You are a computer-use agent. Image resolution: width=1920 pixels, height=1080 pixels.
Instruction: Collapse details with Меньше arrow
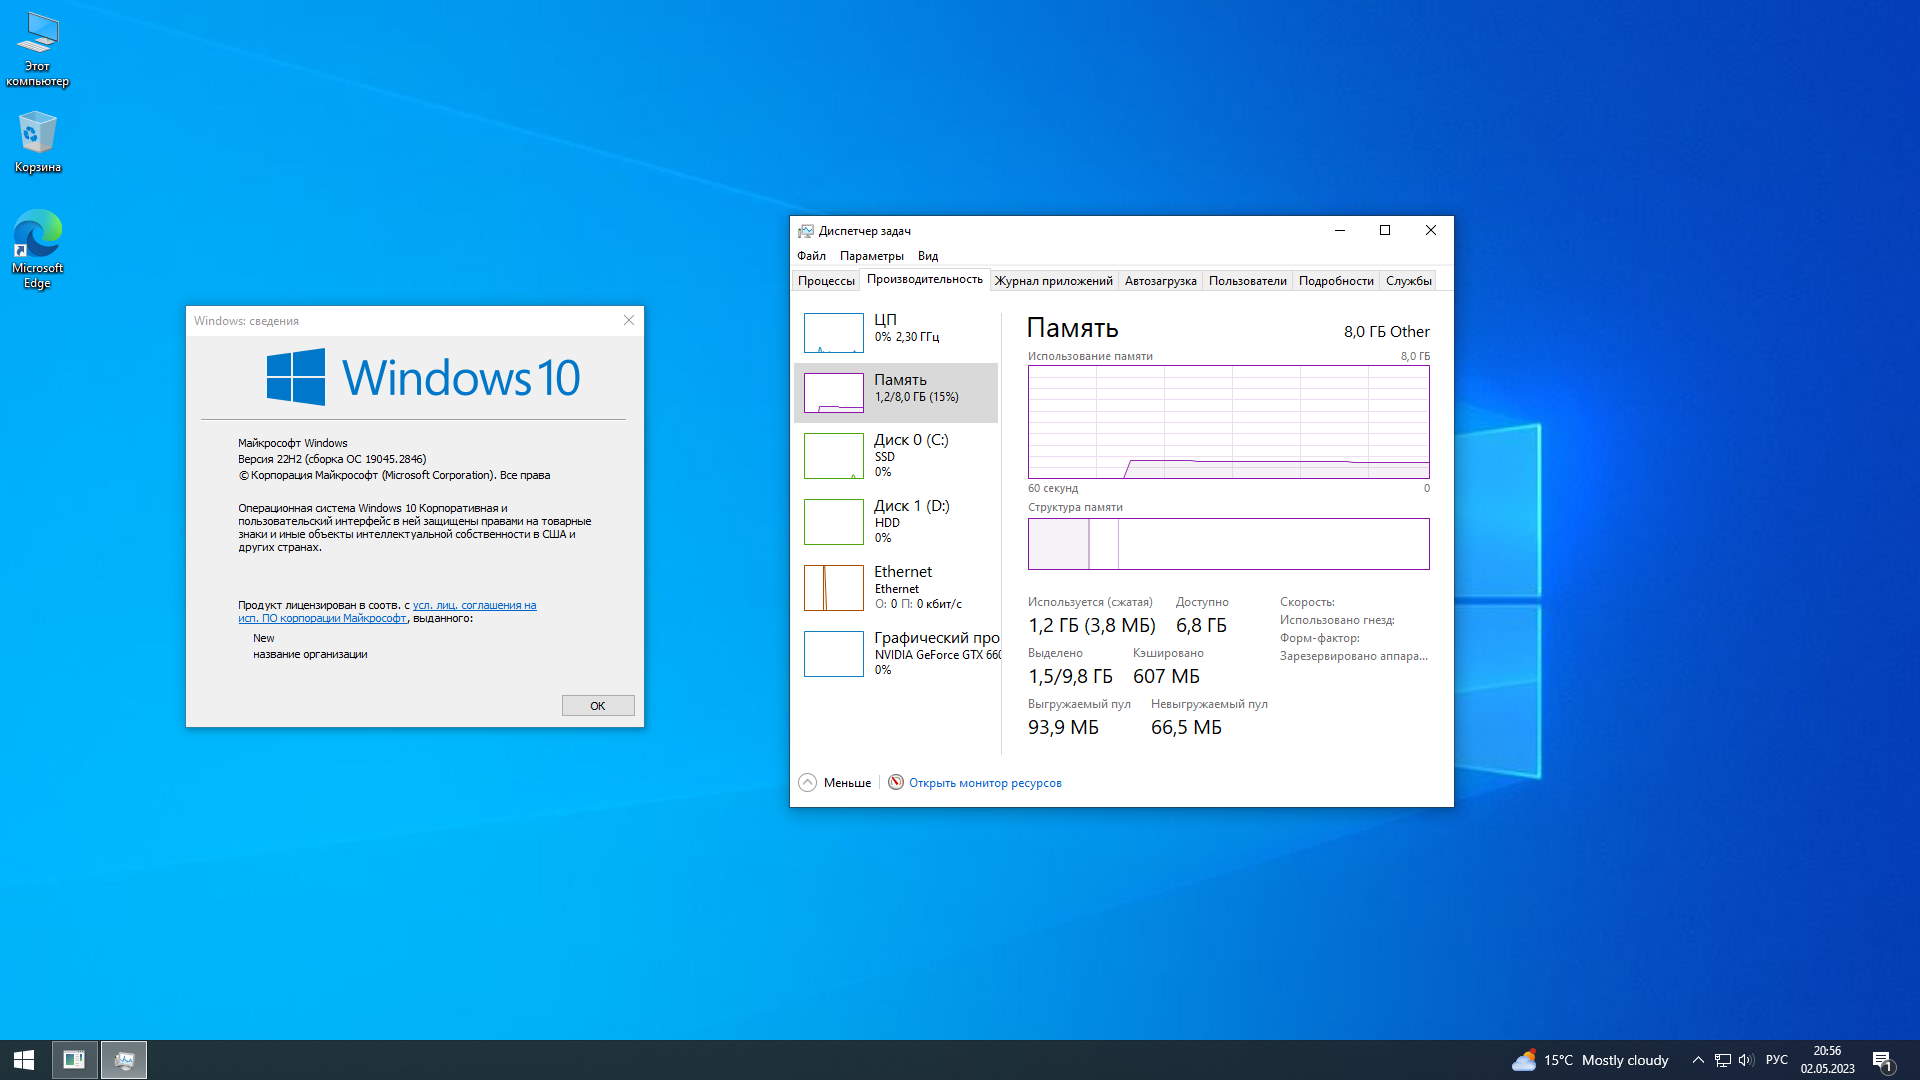808,783
